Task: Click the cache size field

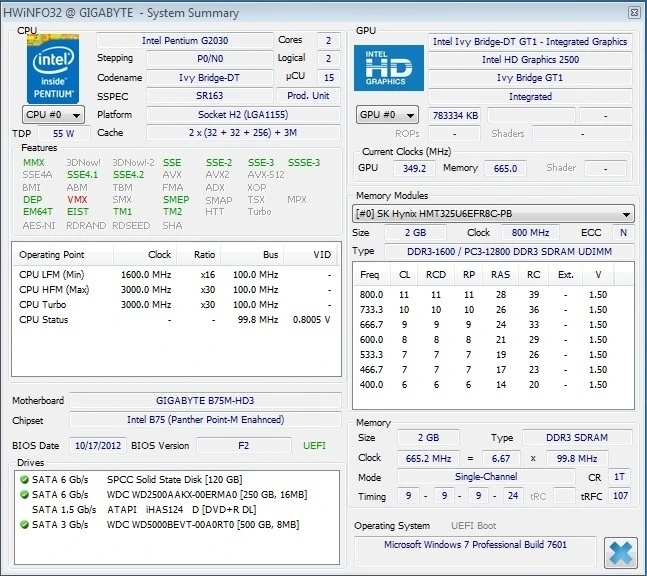Action: click(x=243, y=133)
